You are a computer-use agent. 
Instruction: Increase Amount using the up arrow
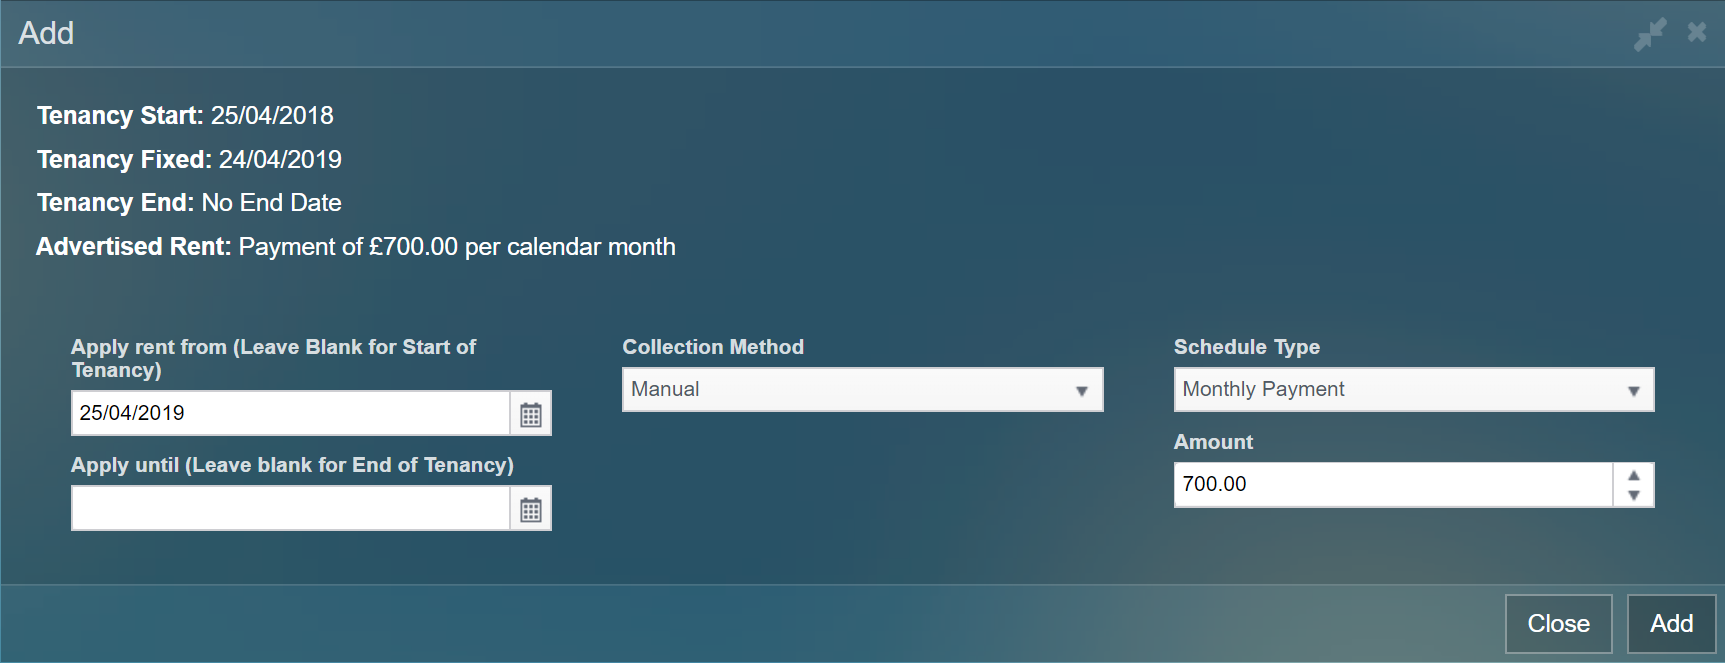[1634, 475]
